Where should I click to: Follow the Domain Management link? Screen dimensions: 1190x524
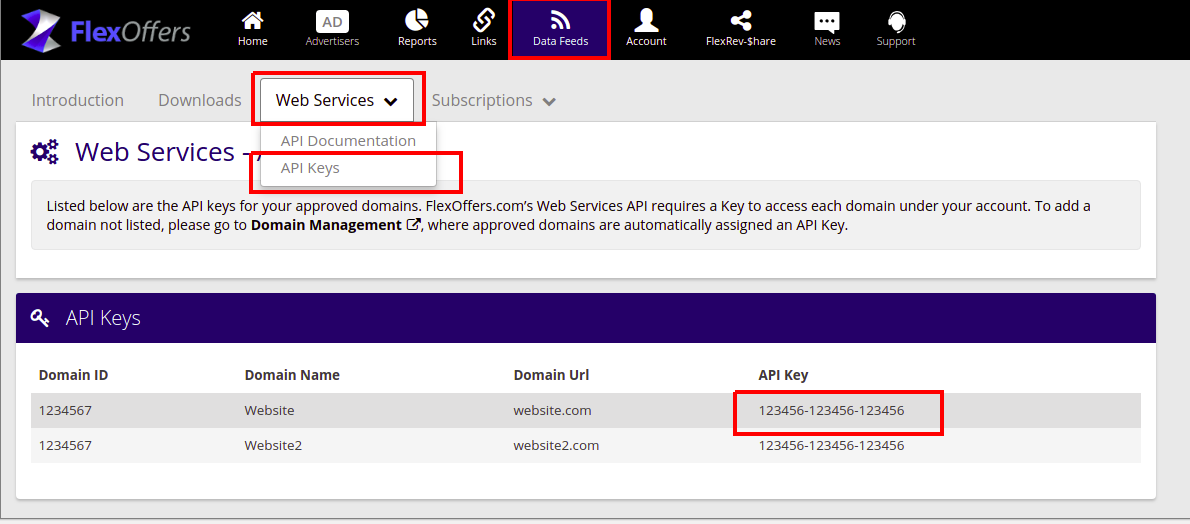coord(326,225)
